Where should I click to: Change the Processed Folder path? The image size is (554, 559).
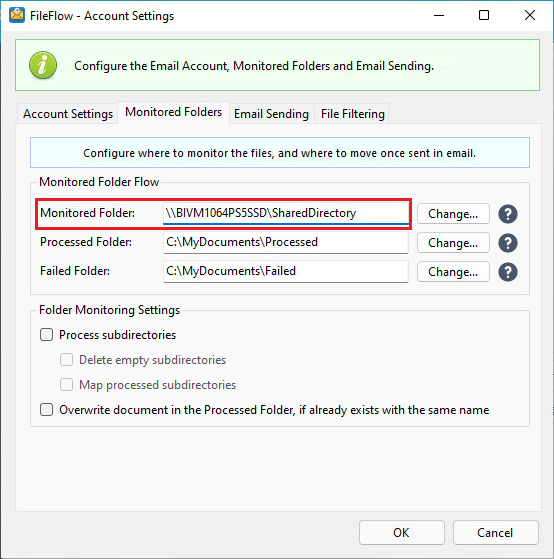click(x=453, y=243)
